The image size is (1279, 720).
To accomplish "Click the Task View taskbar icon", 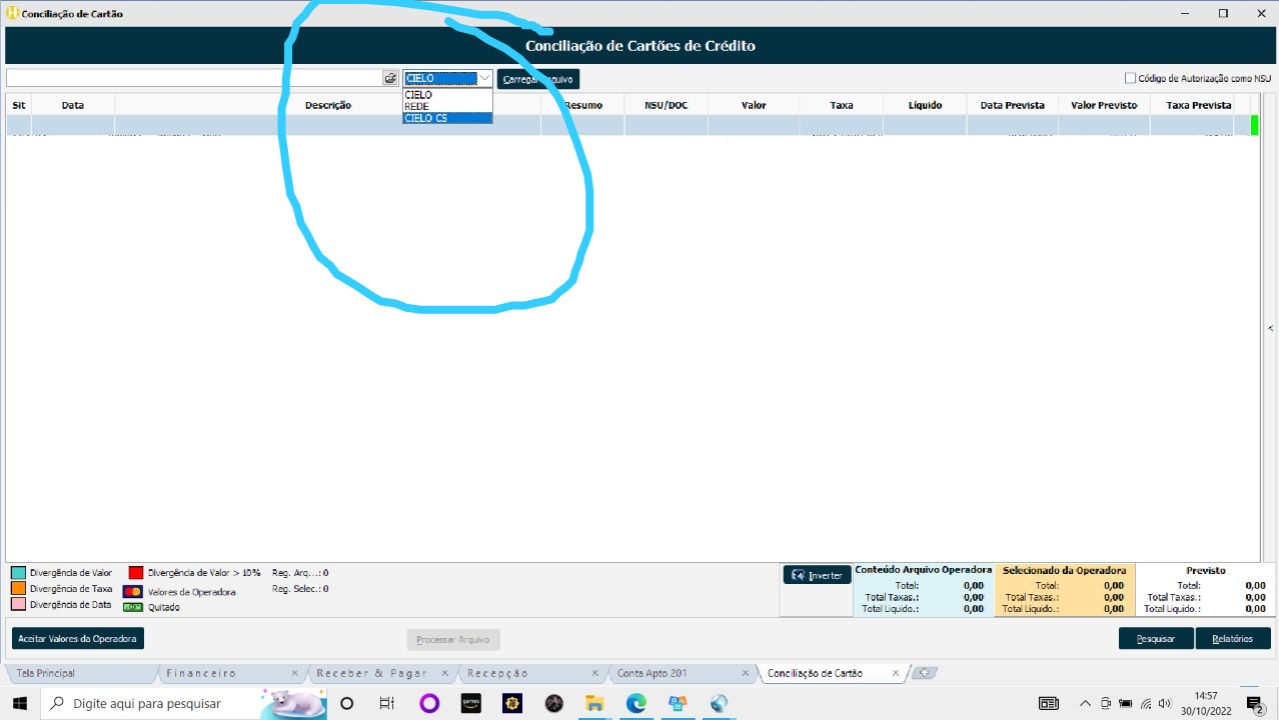I will pyautogui.click(x=387, y=703).
